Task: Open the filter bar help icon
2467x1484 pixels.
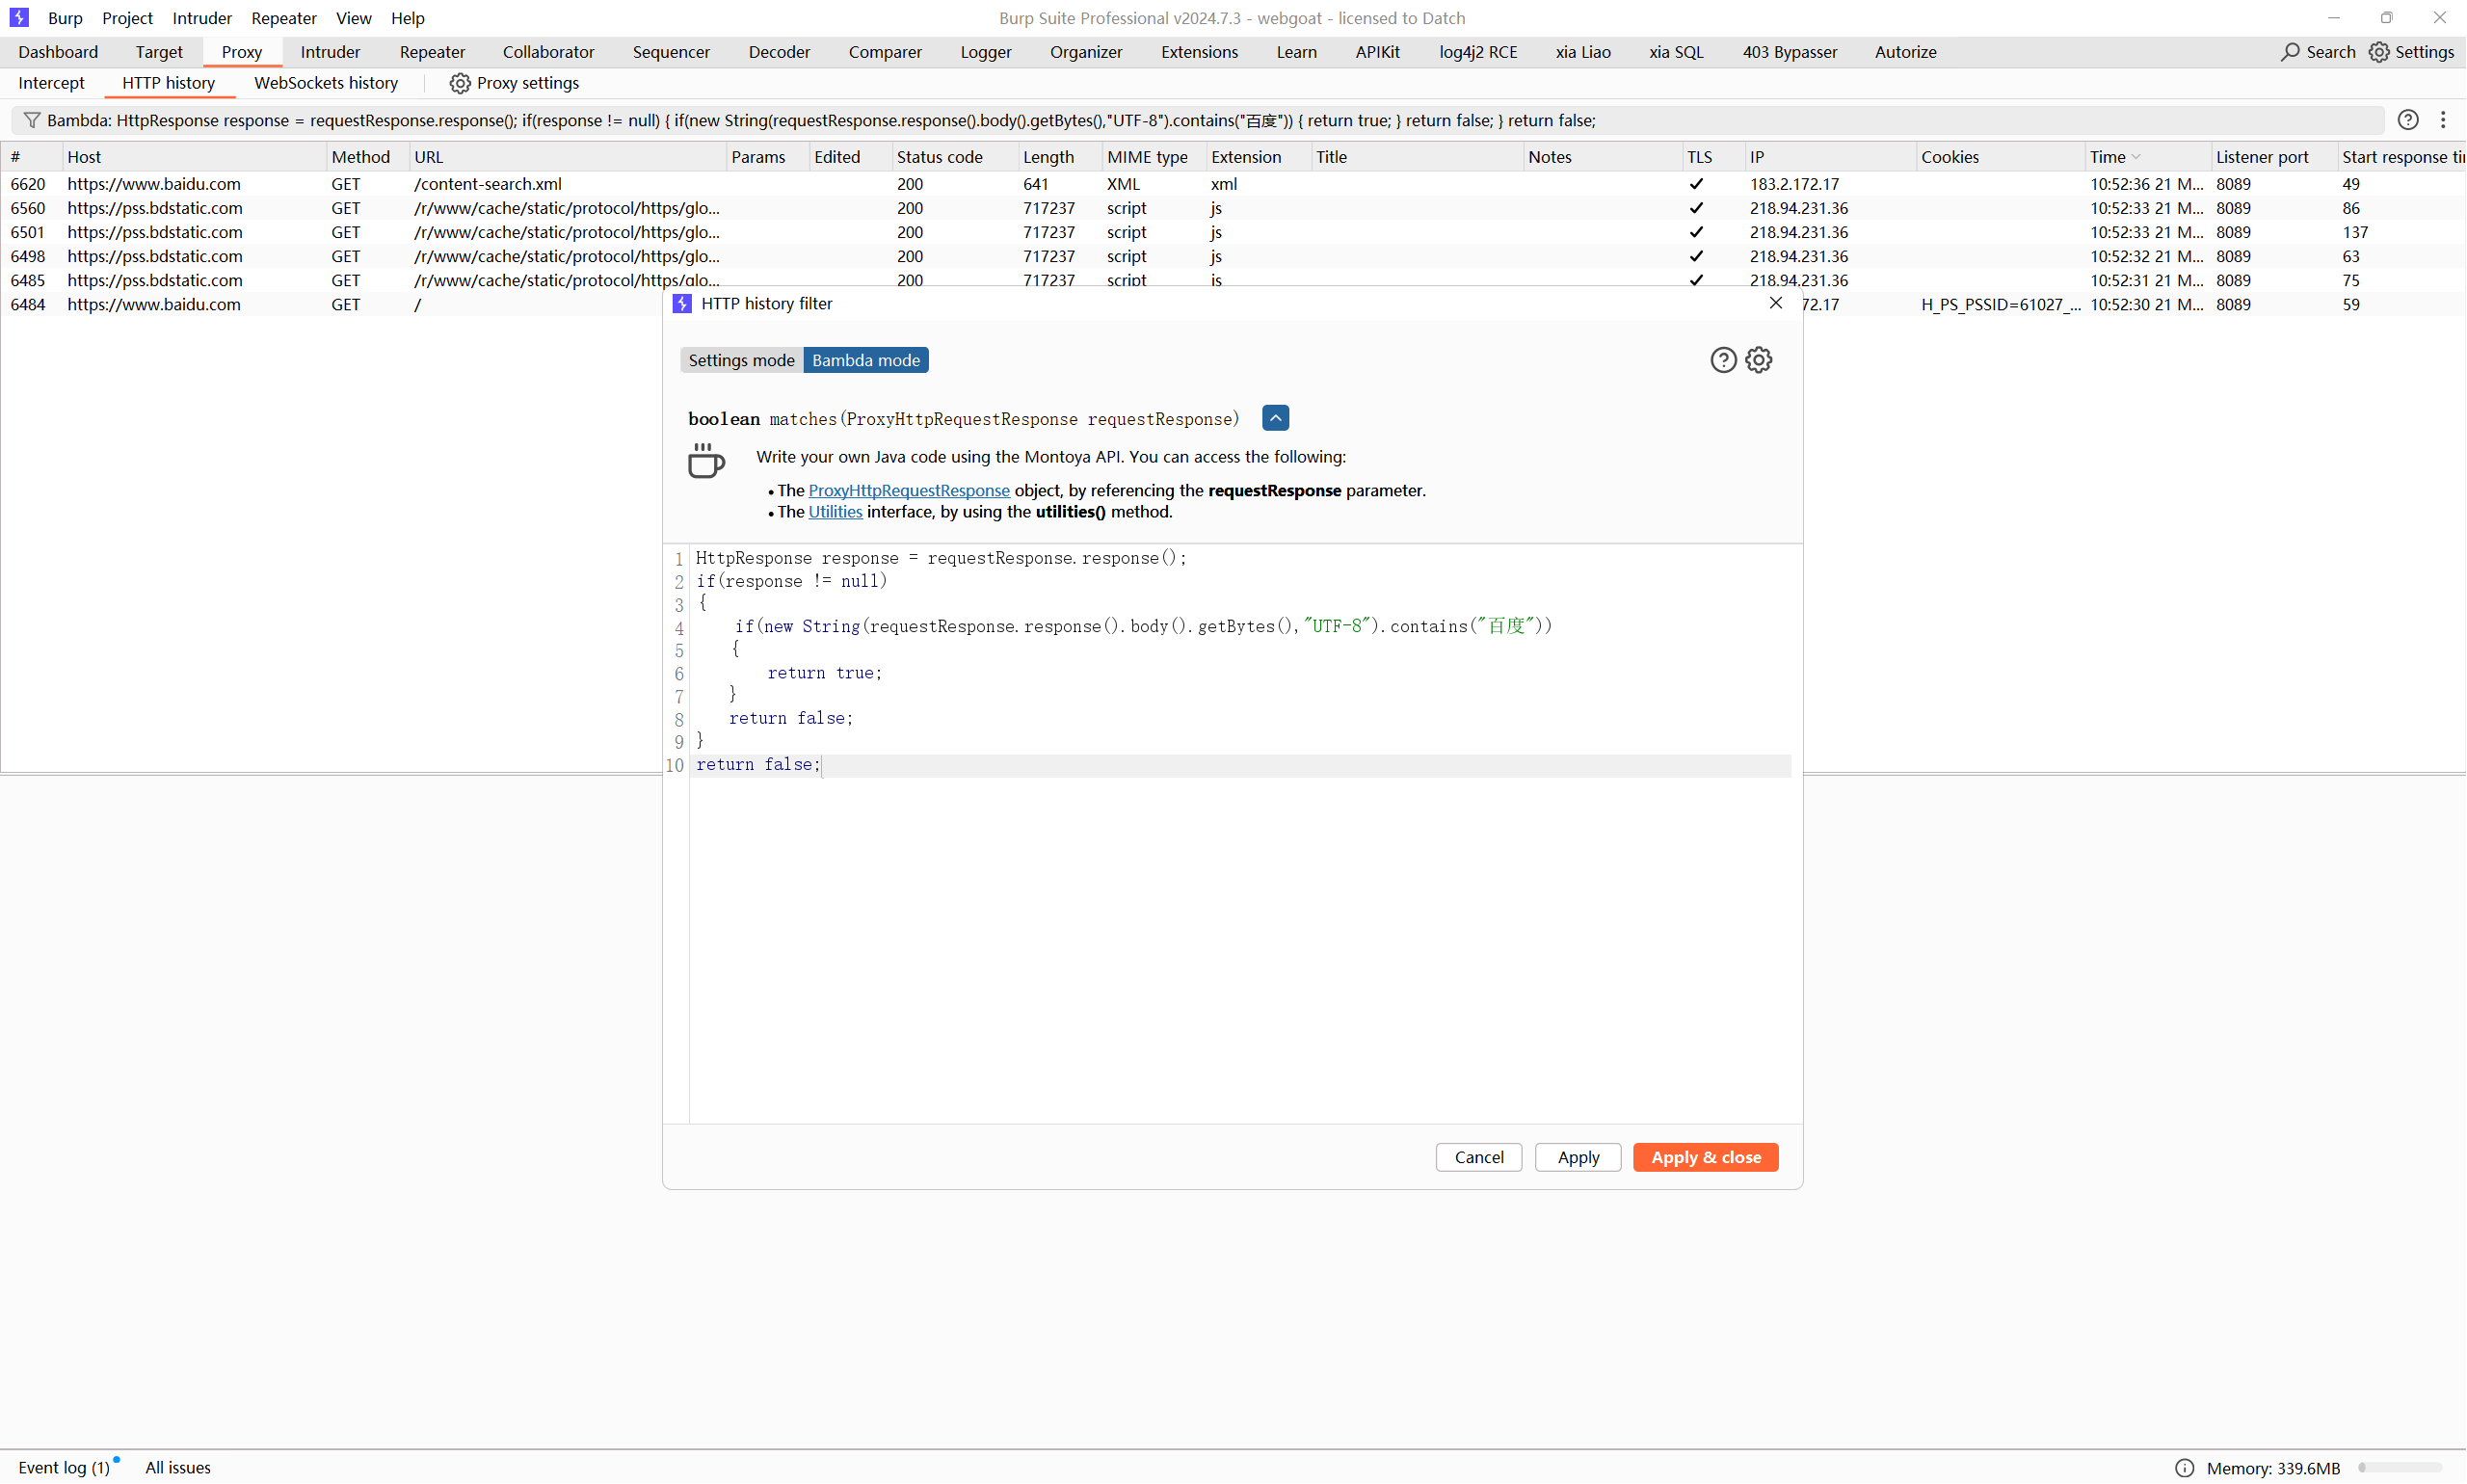Action: (x=2408, y=120)
